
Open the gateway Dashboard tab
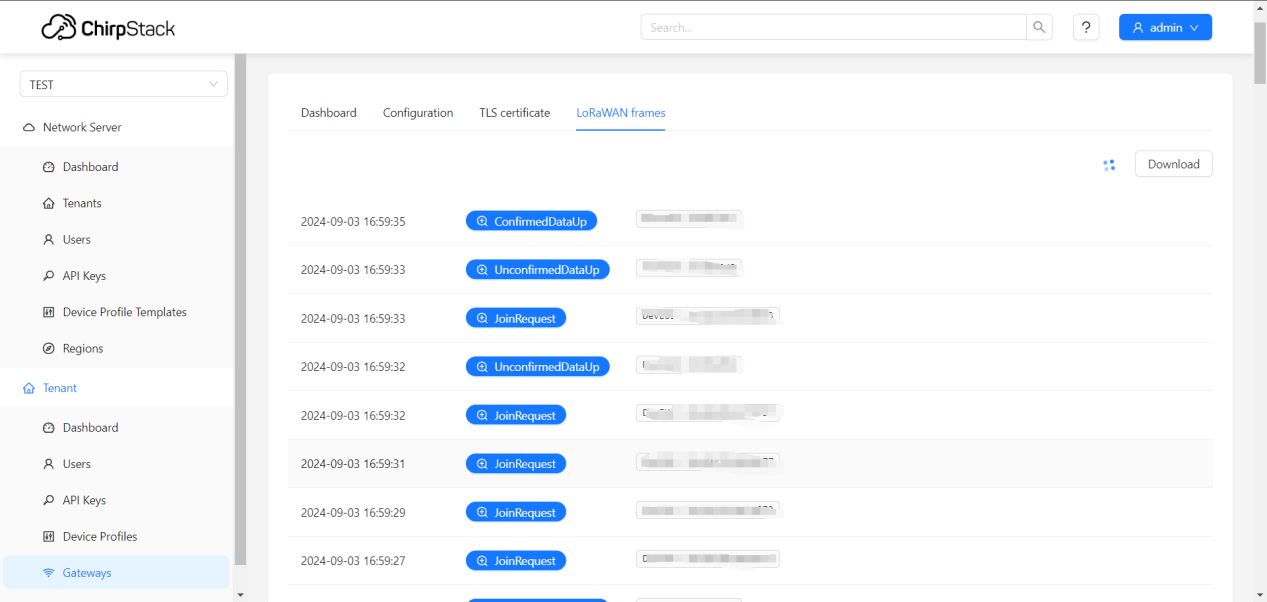point(328,113)
